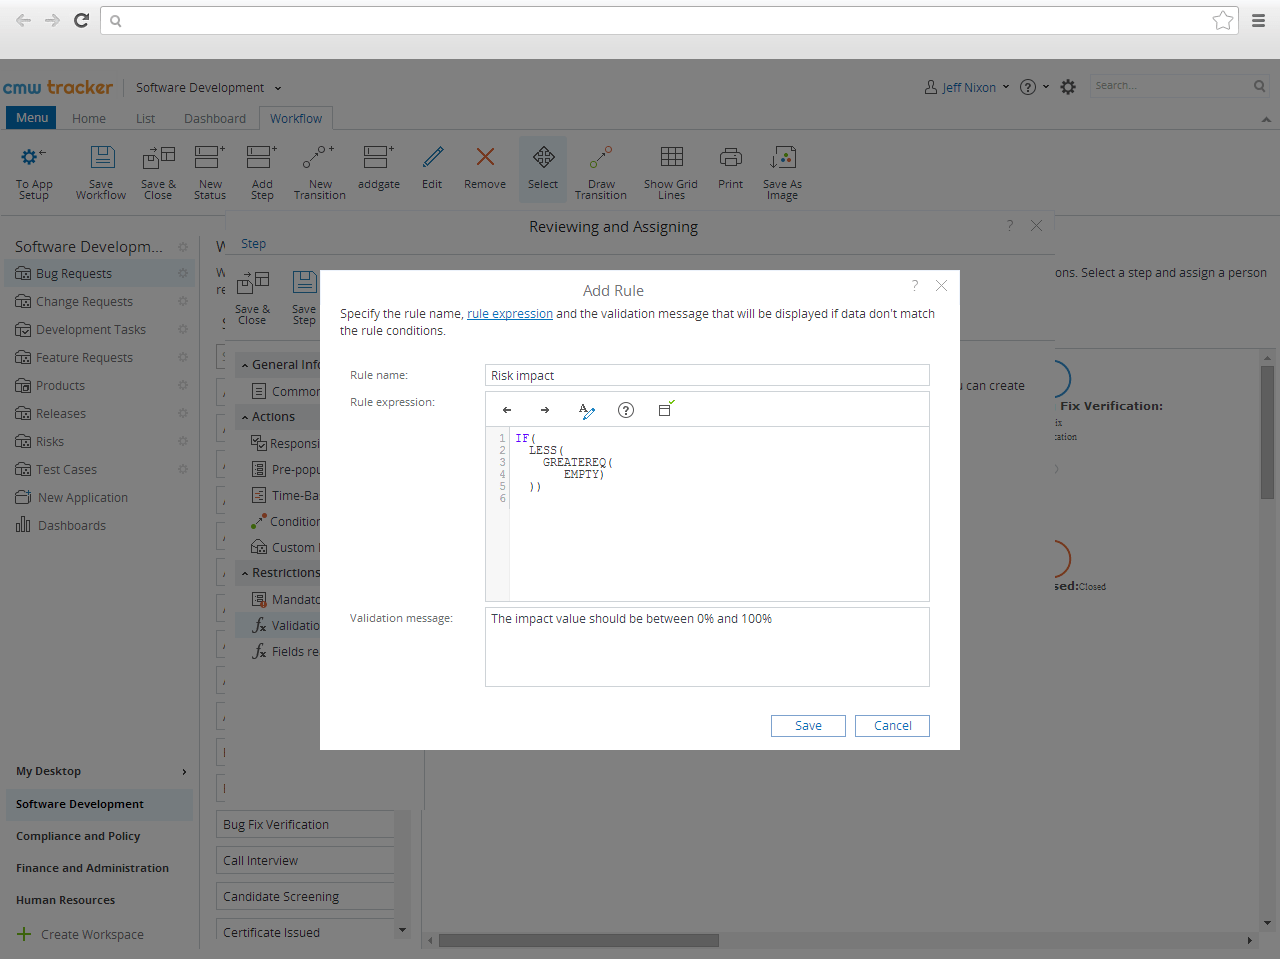Open the rule expression link
Image resolution: width=1280 pixels, height=959 pixels.
tap(510, 314)
